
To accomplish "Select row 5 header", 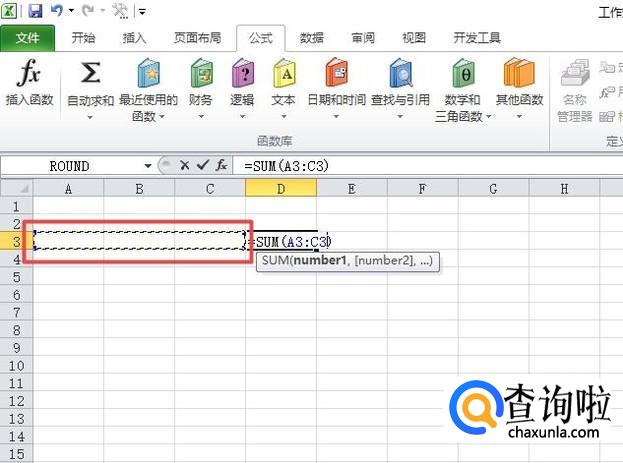I will 16,277.
